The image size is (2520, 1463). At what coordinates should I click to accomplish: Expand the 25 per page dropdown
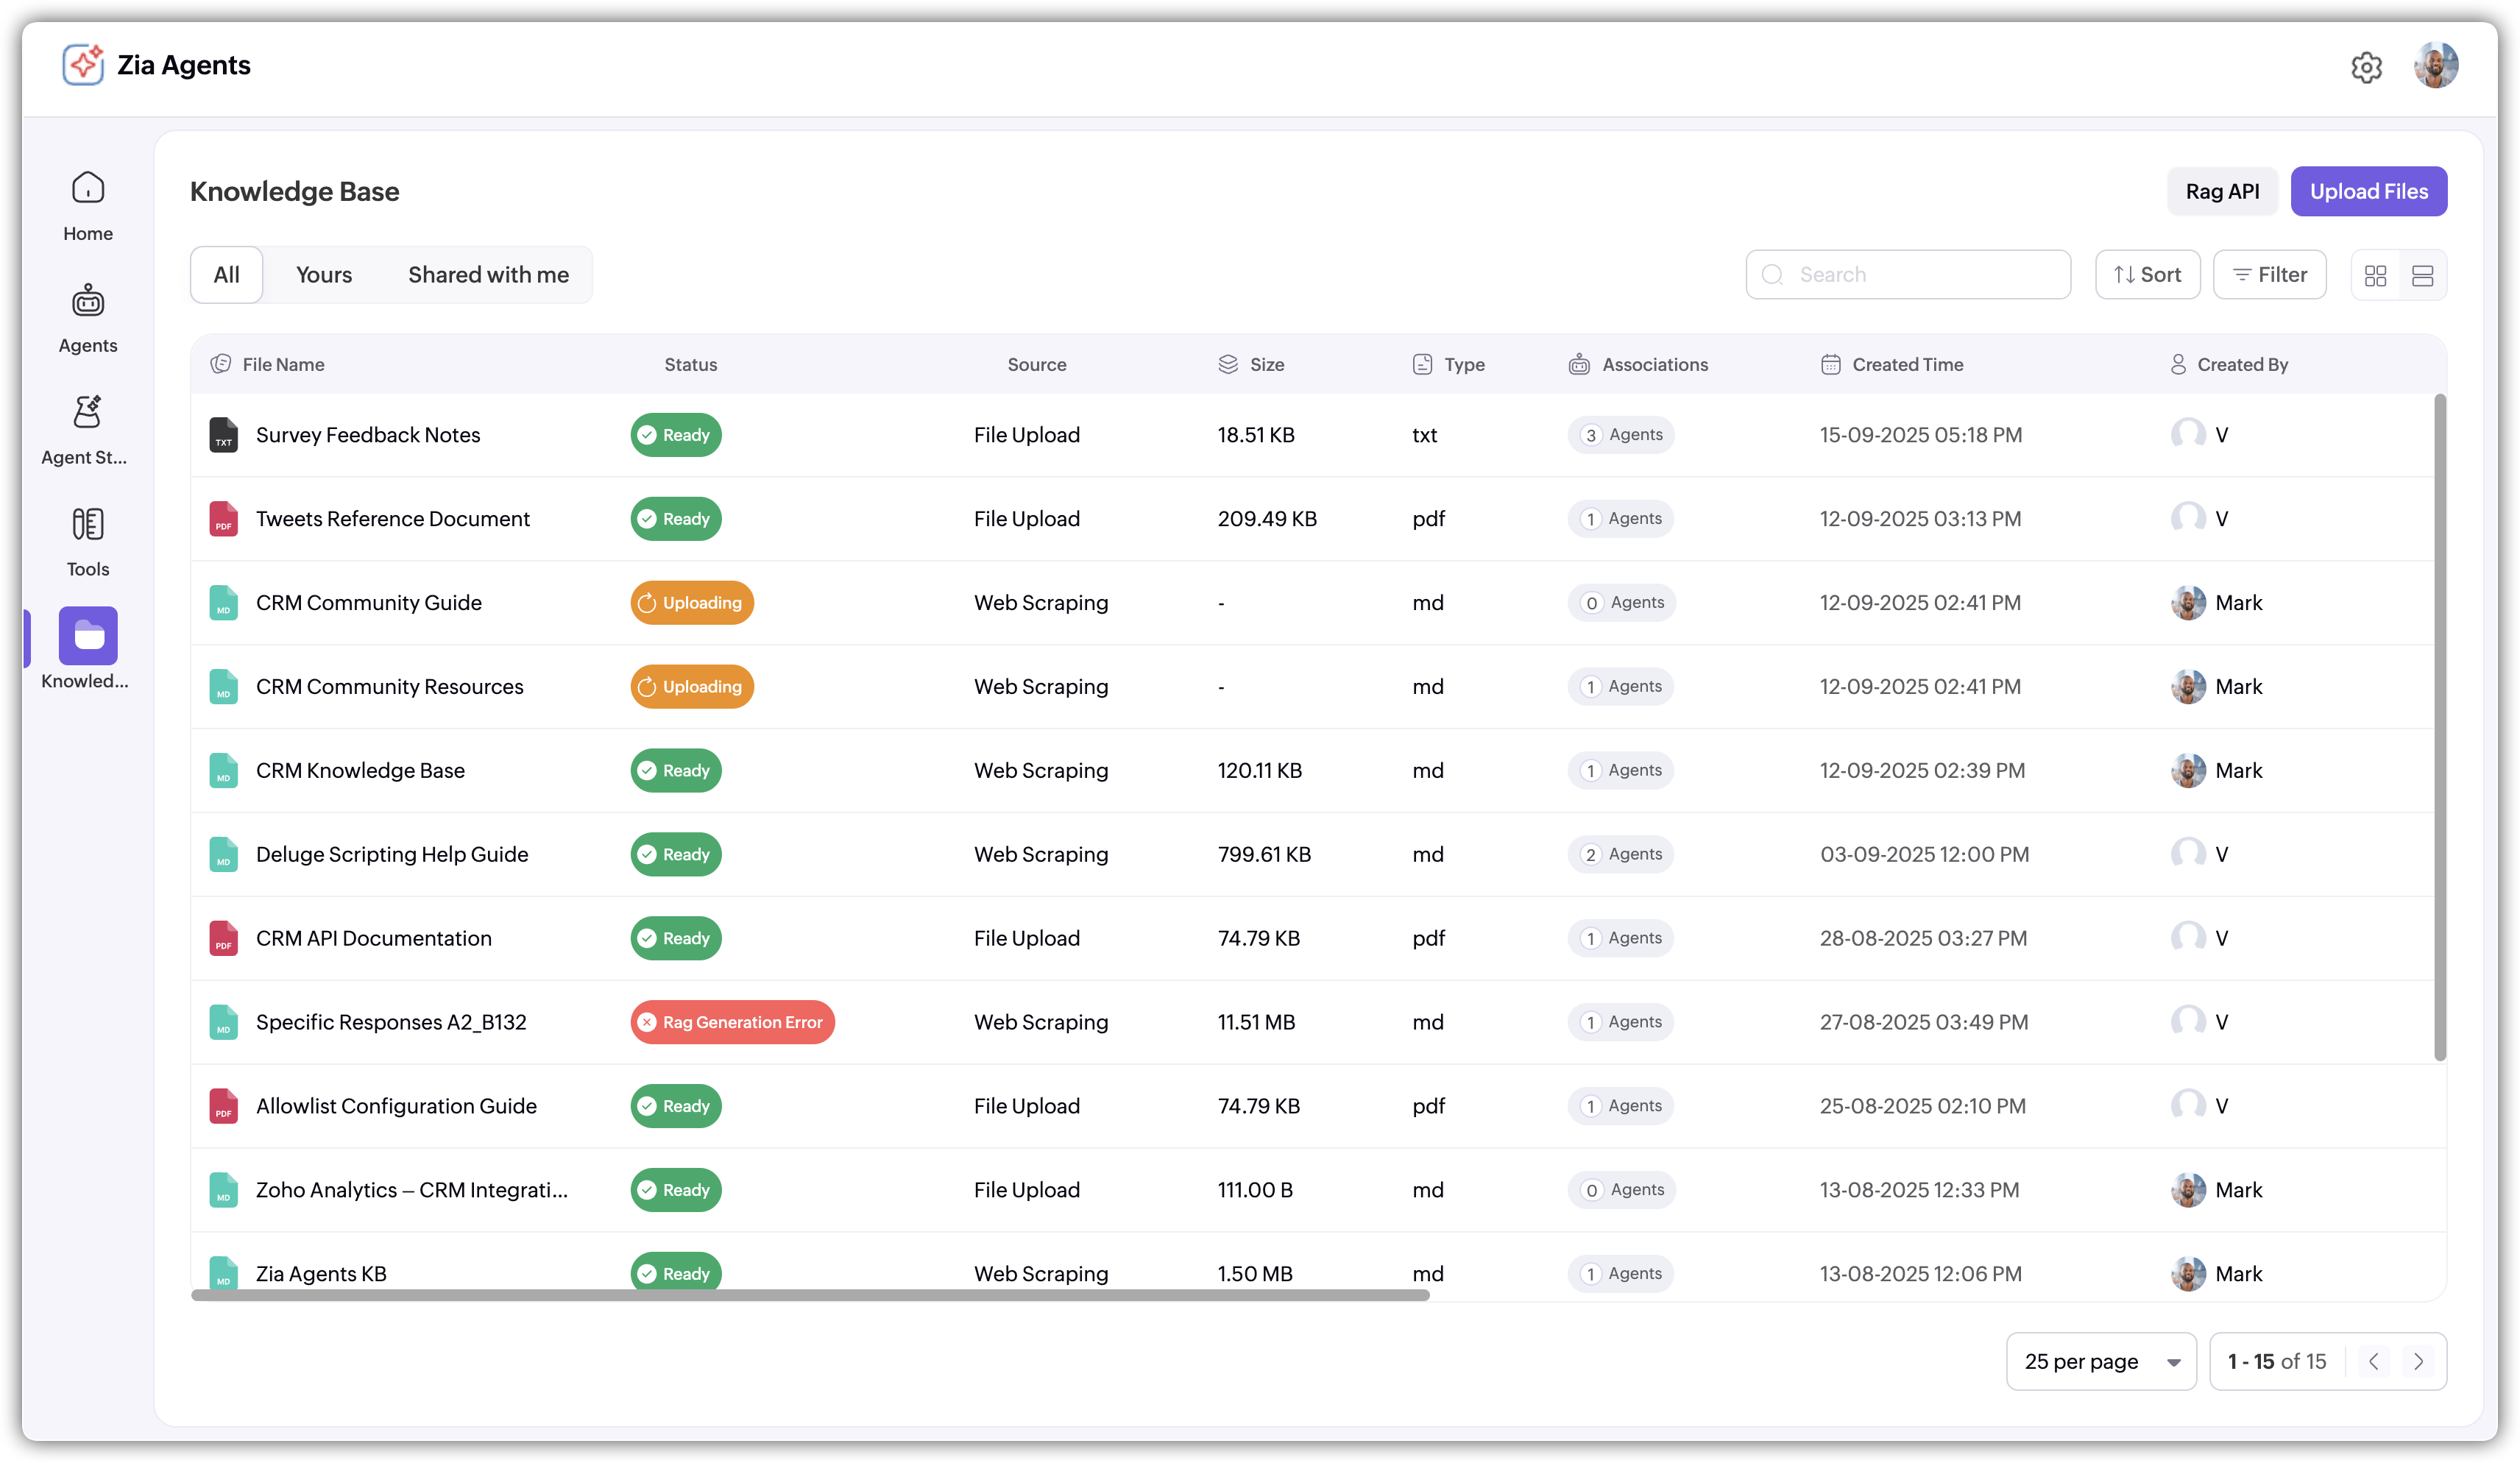click(2100, 1361)
